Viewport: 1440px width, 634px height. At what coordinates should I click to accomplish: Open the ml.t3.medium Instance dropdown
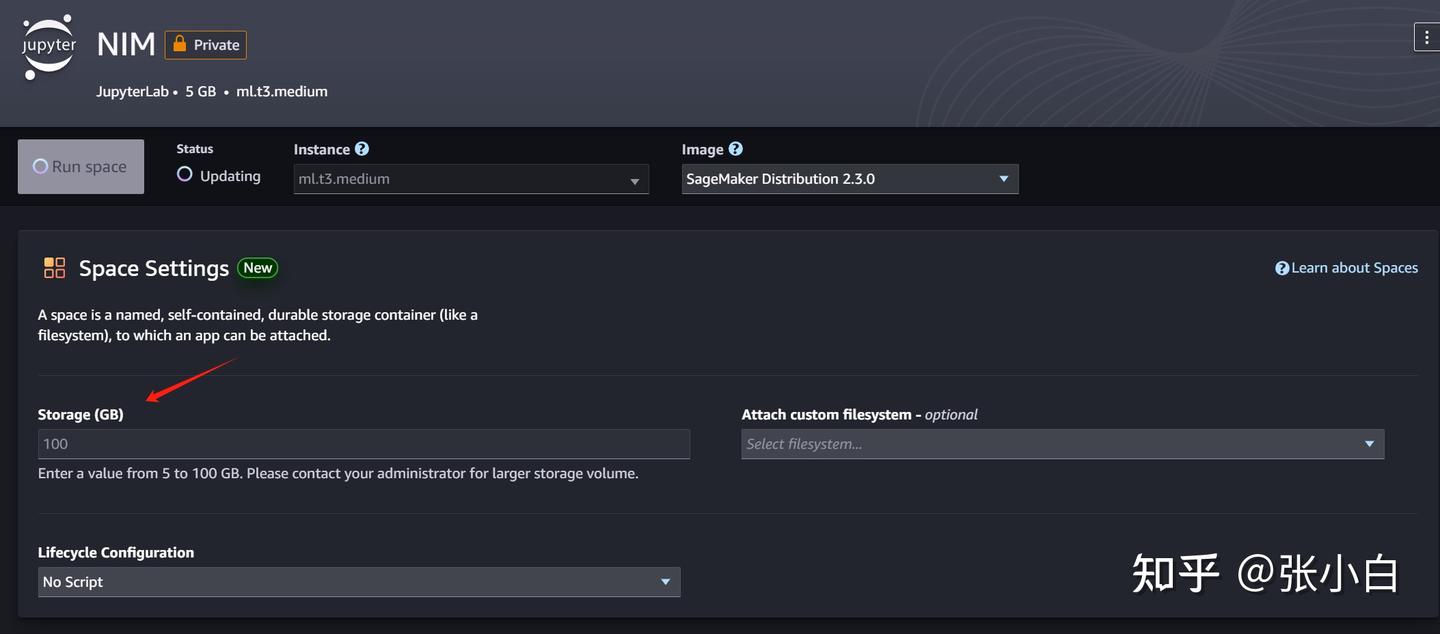[471, 180]
